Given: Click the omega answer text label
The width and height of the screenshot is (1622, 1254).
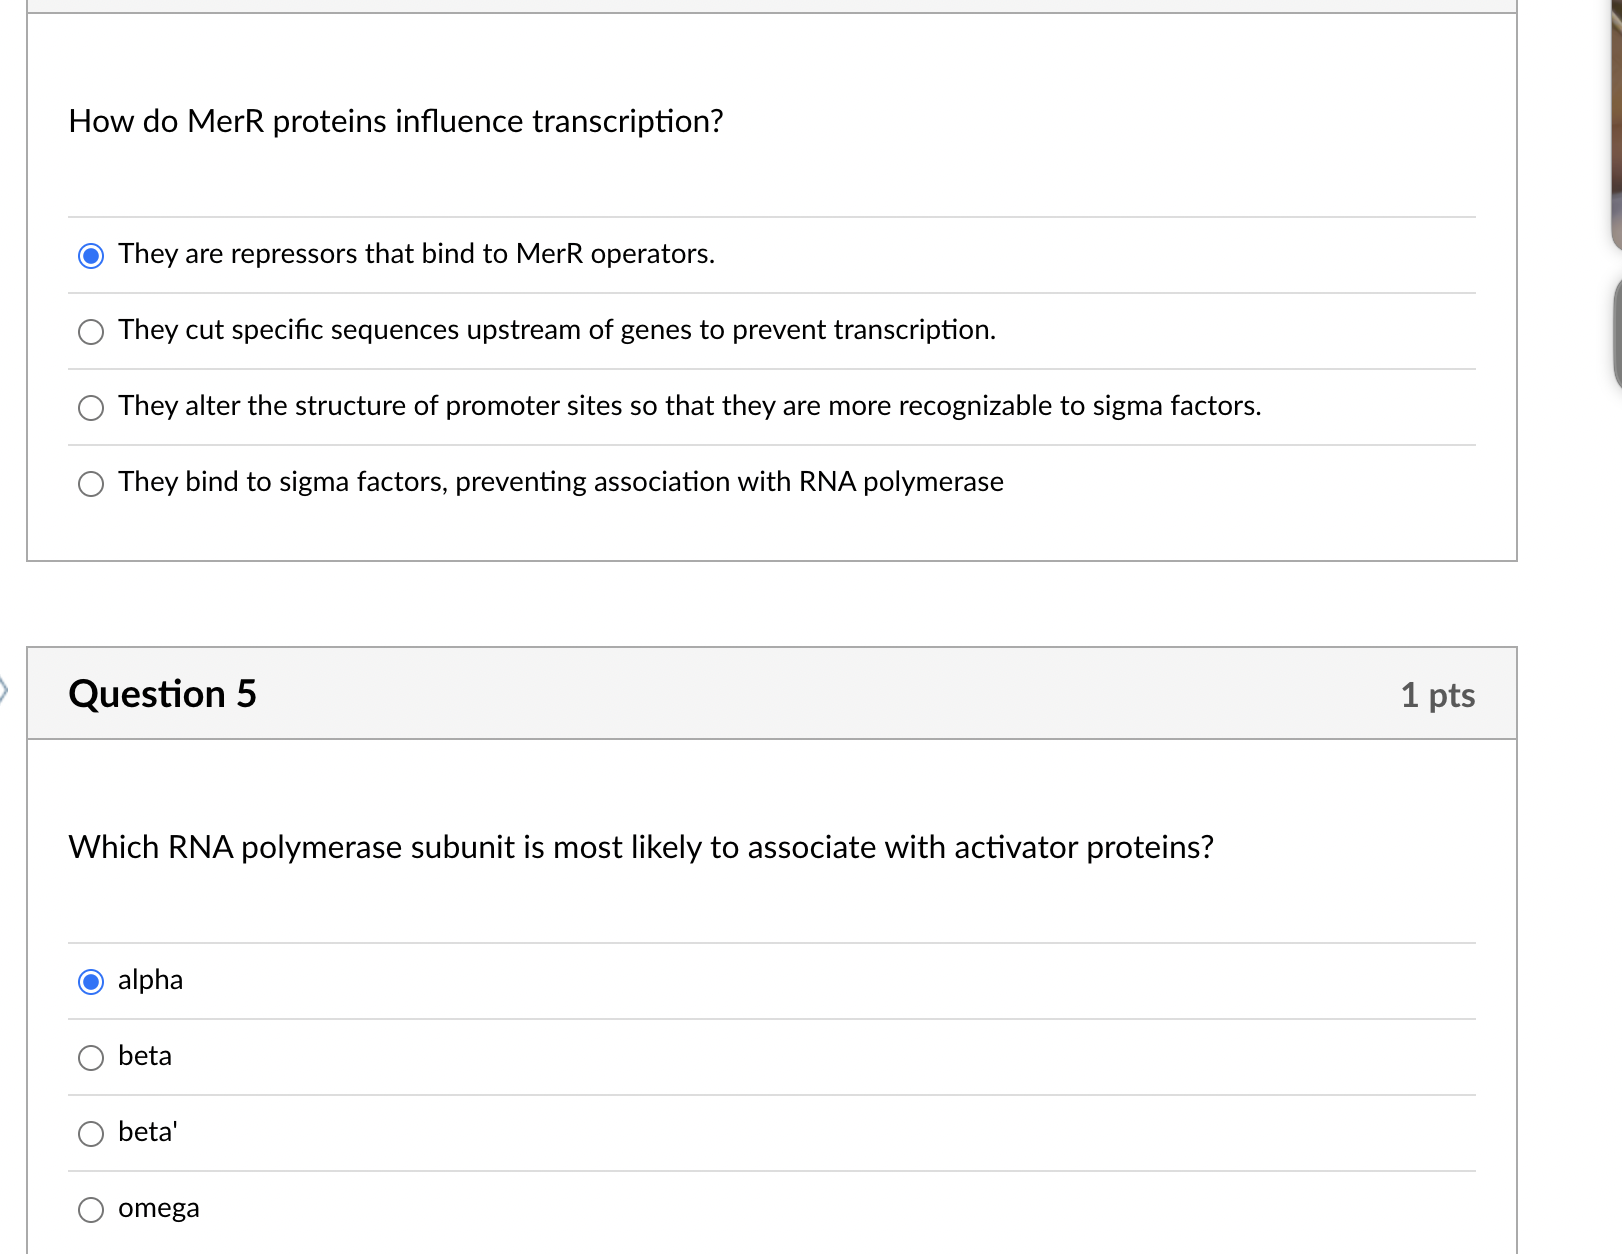Looking at the screenshot, I should [x=158, y=1209].
